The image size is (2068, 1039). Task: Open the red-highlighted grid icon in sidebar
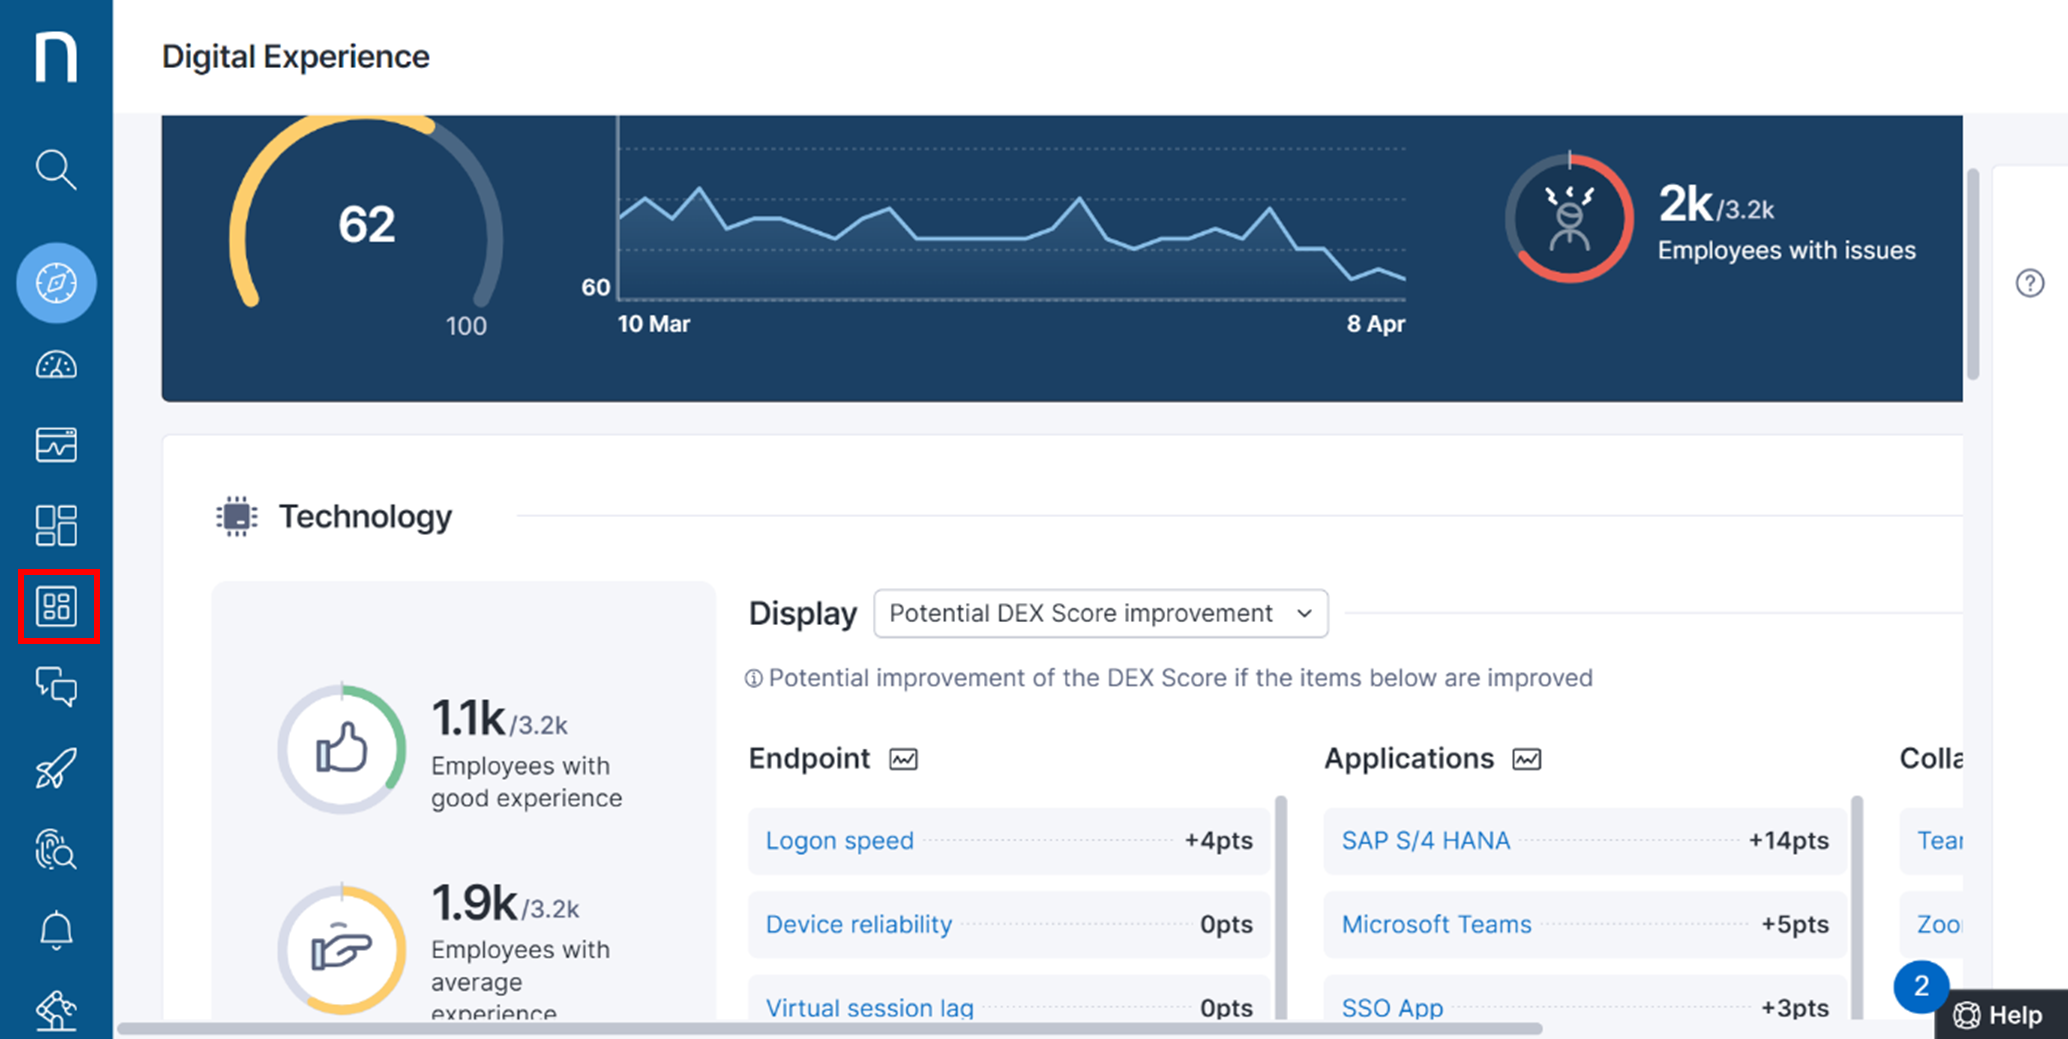pos(57,606)
